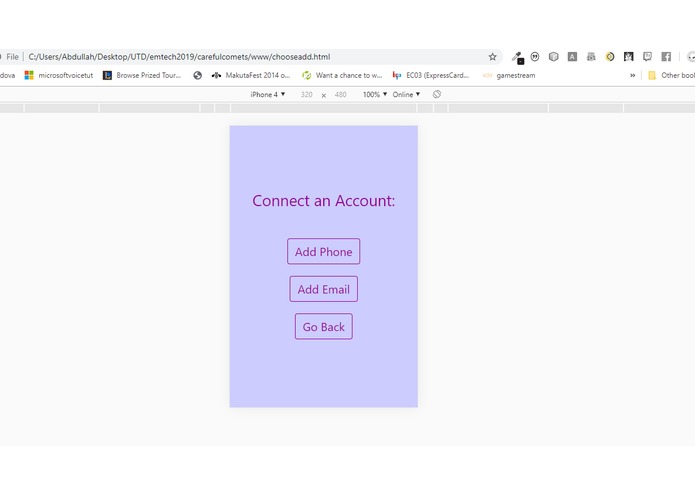Open the MakutaFest 2014 bookmark
The width and height of the screenshot is (695, 494).
pos(251,75)
